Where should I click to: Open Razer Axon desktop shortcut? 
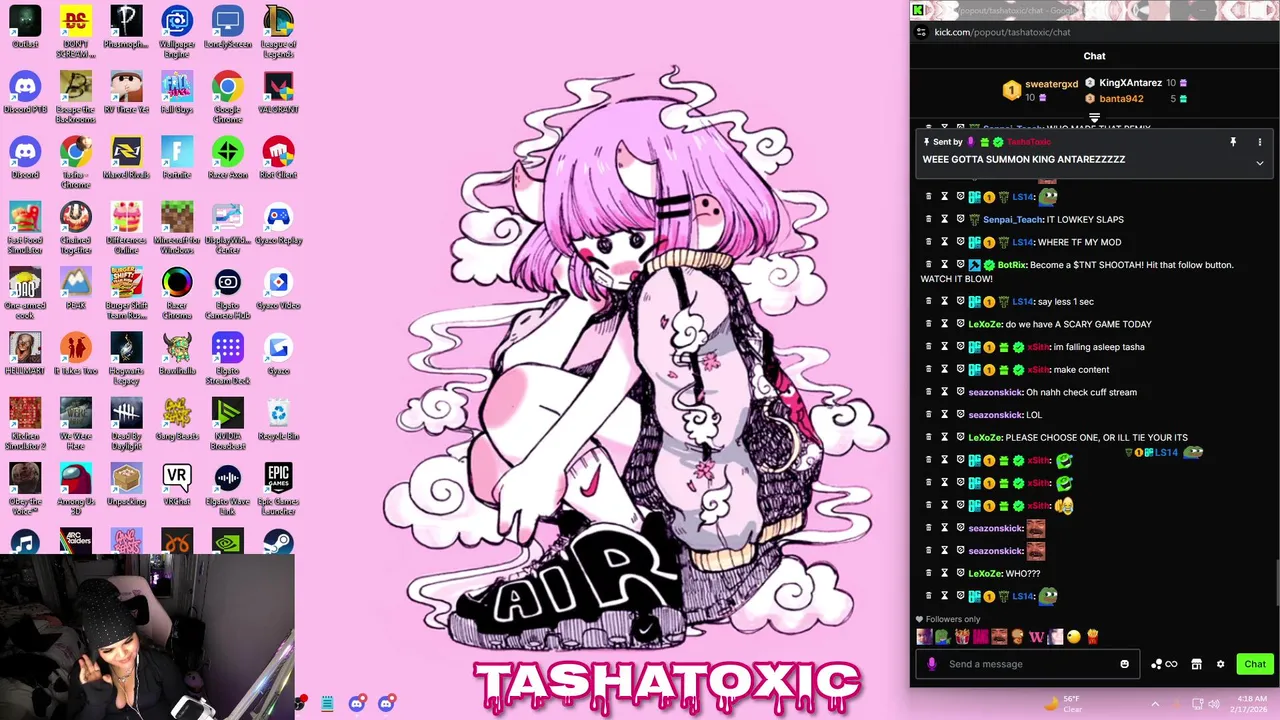(228, 157)
